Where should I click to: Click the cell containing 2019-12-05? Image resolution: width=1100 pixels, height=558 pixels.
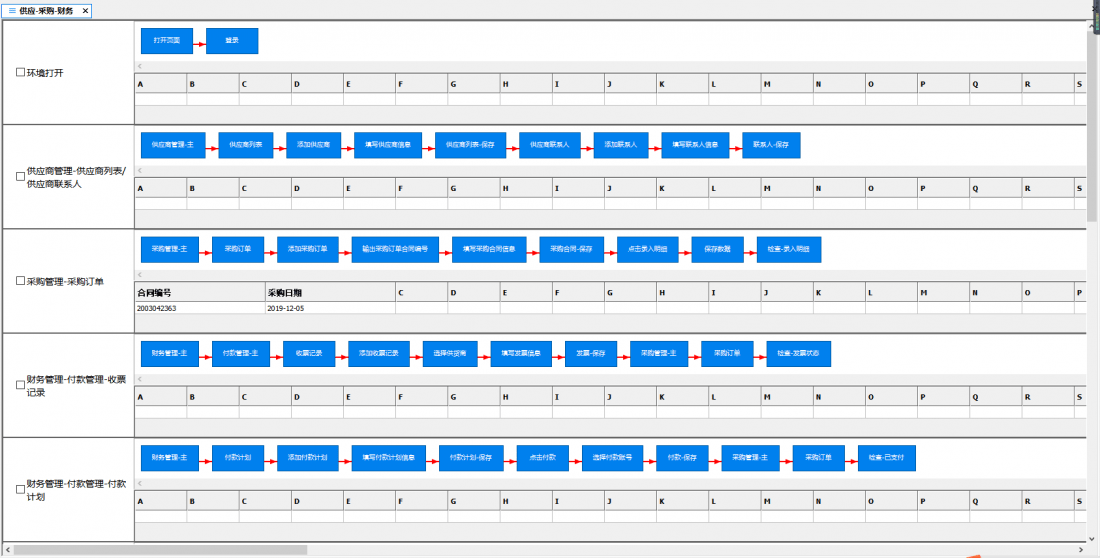(x=330, y=308)
